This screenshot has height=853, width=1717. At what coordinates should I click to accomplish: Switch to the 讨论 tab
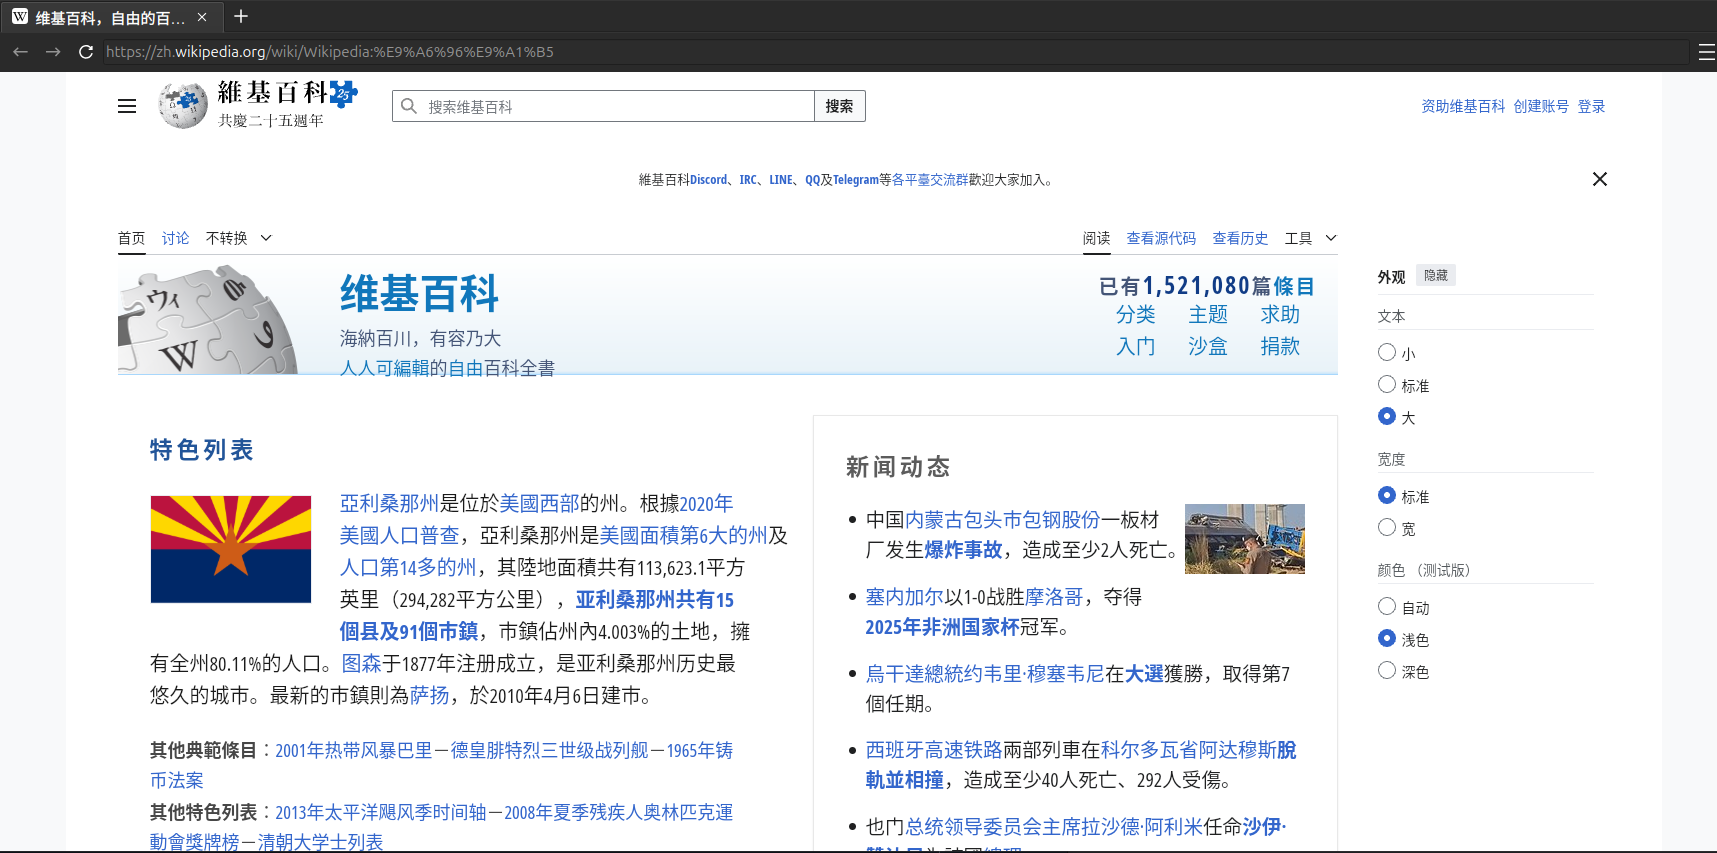pyautogui.click(x=175, y=238)
